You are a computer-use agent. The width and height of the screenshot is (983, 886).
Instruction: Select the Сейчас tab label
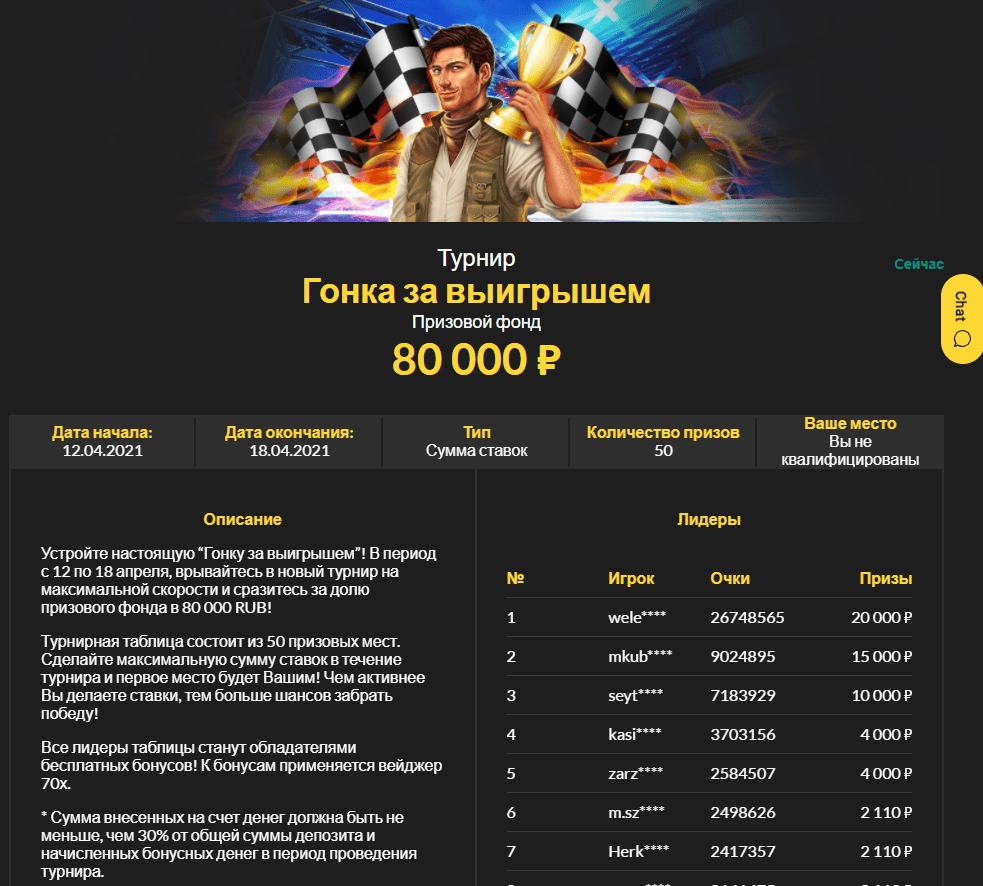pos(918,264)
